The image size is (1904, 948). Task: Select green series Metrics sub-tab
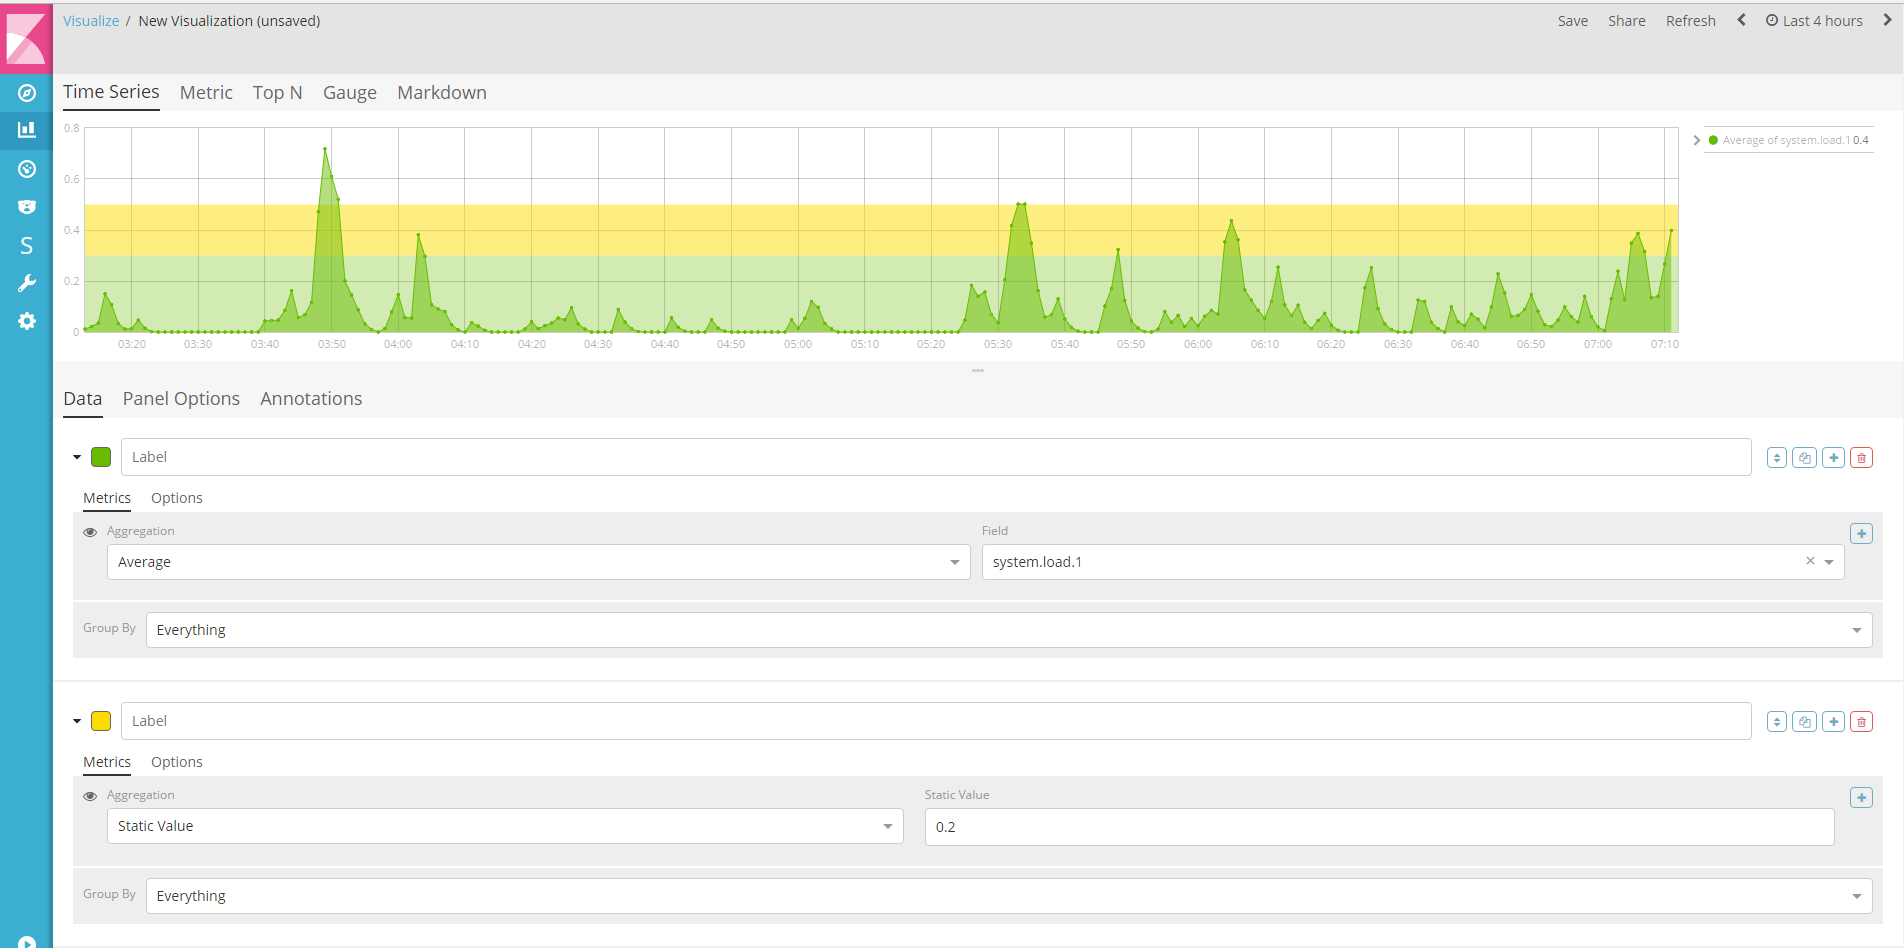[x=107, y=498]
